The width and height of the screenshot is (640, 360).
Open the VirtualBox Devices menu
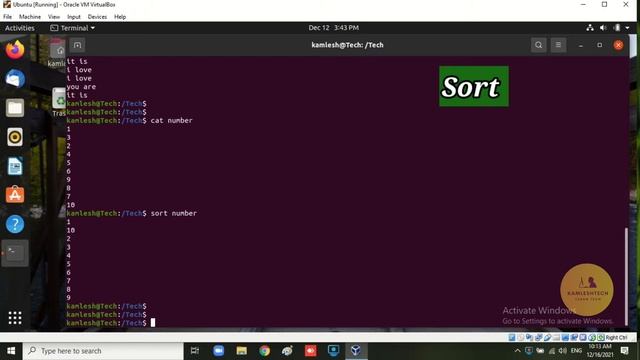(x=97, y=17)
